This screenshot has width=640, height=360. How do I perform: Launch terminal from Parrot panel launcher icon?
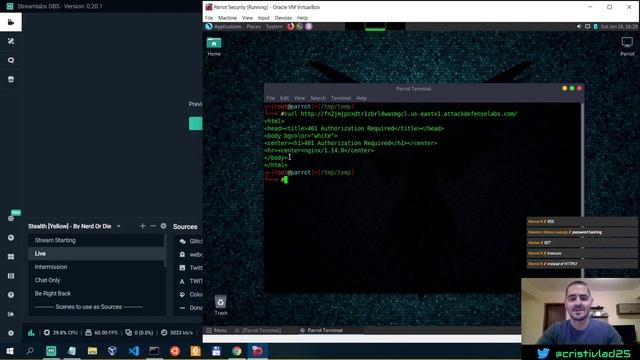point(300,27)
